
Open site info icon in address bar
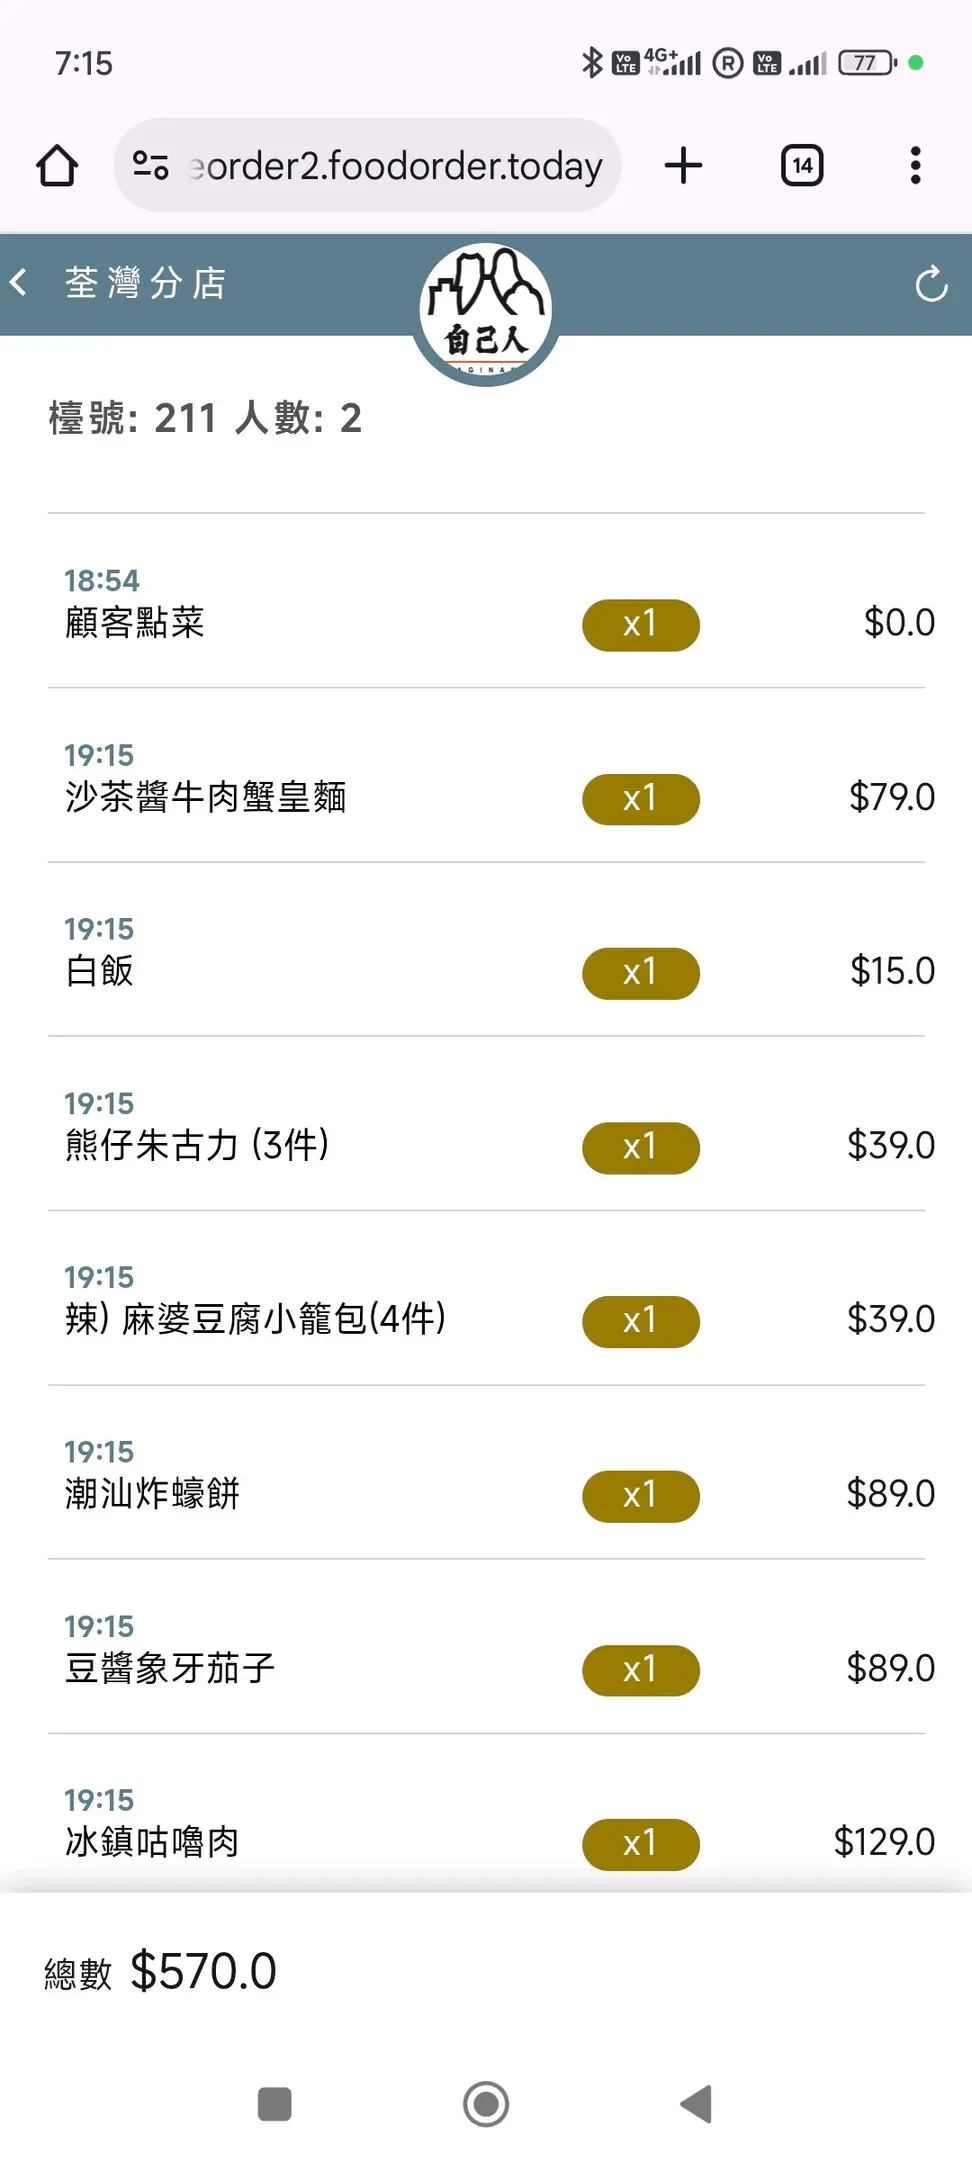(x=151, y=166)
